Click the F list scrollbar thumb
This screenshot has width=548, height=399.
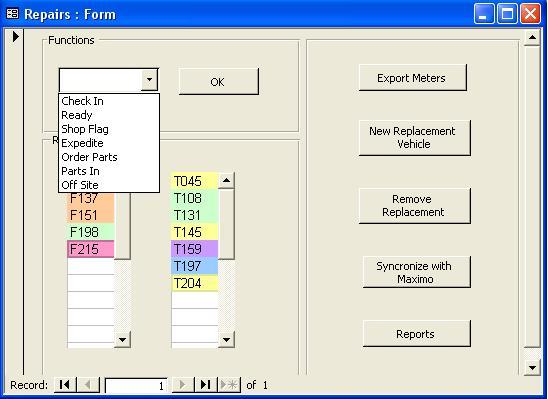(122, 226)
